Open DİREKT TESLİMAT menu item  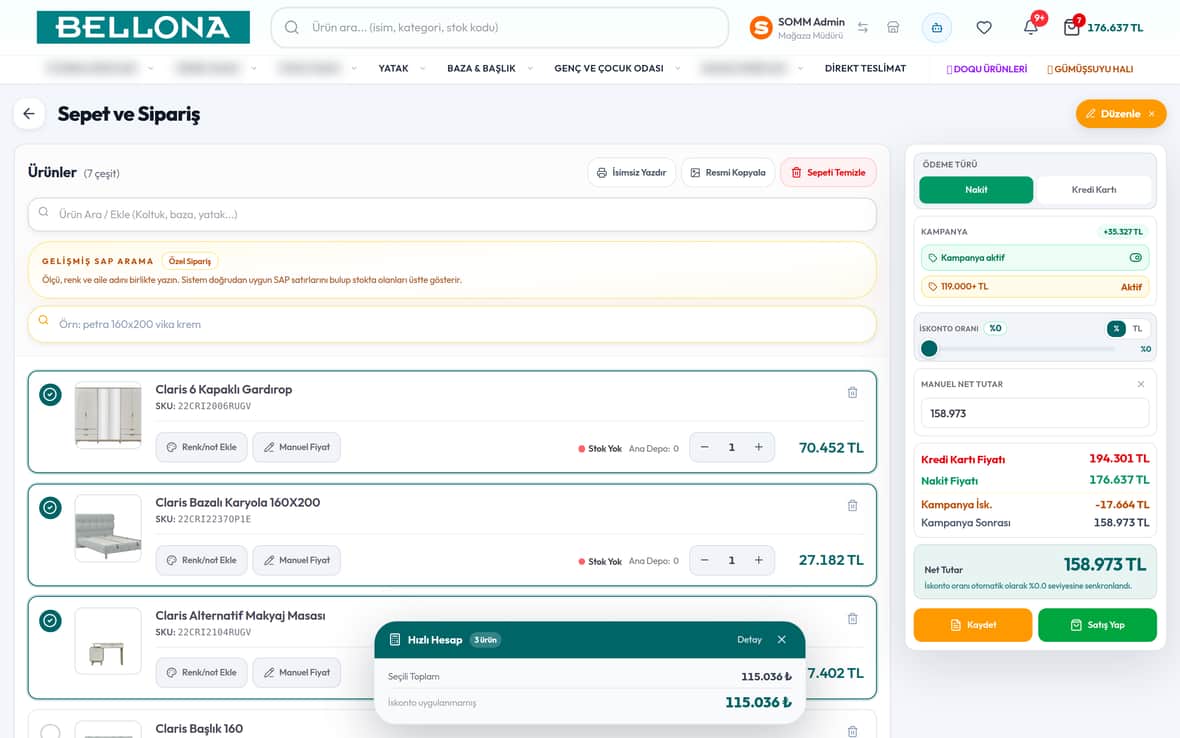[x=865, y=68]
